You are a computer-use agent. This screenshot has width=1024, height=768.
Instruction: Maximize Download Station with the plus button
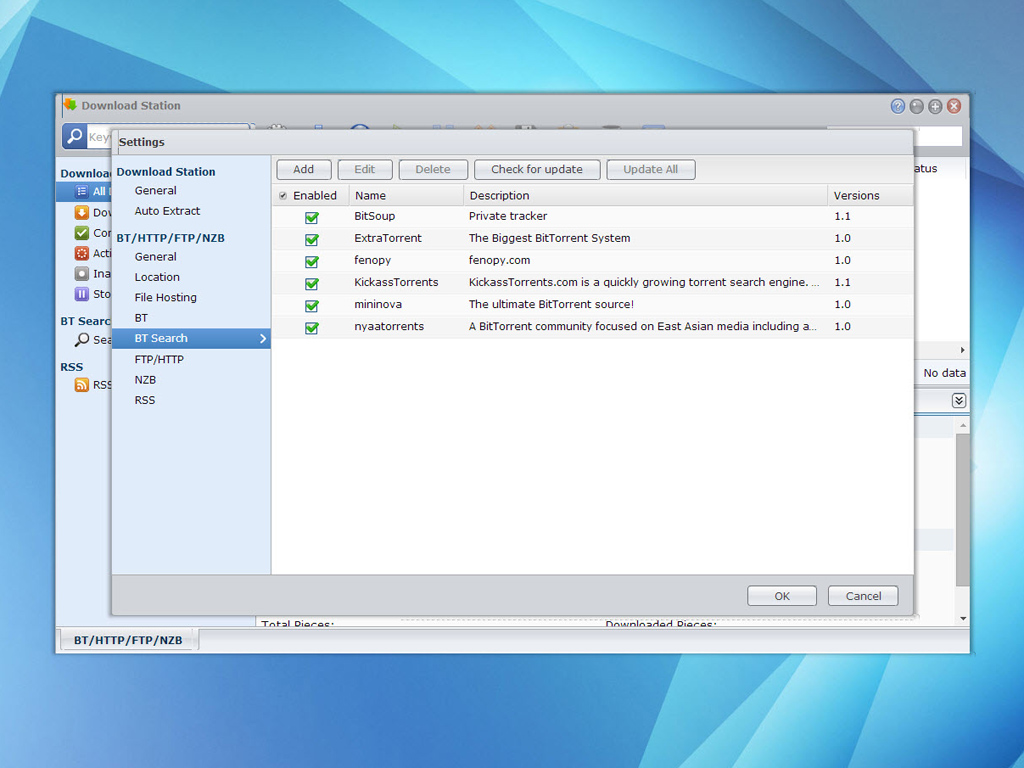coord(935,106)
